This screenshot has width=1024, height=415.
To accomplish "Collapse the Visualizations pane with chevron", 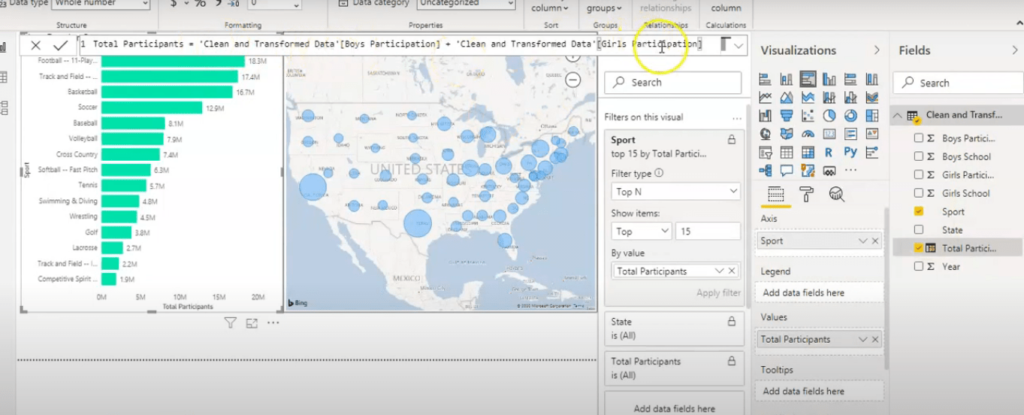I will click(876, 50).
